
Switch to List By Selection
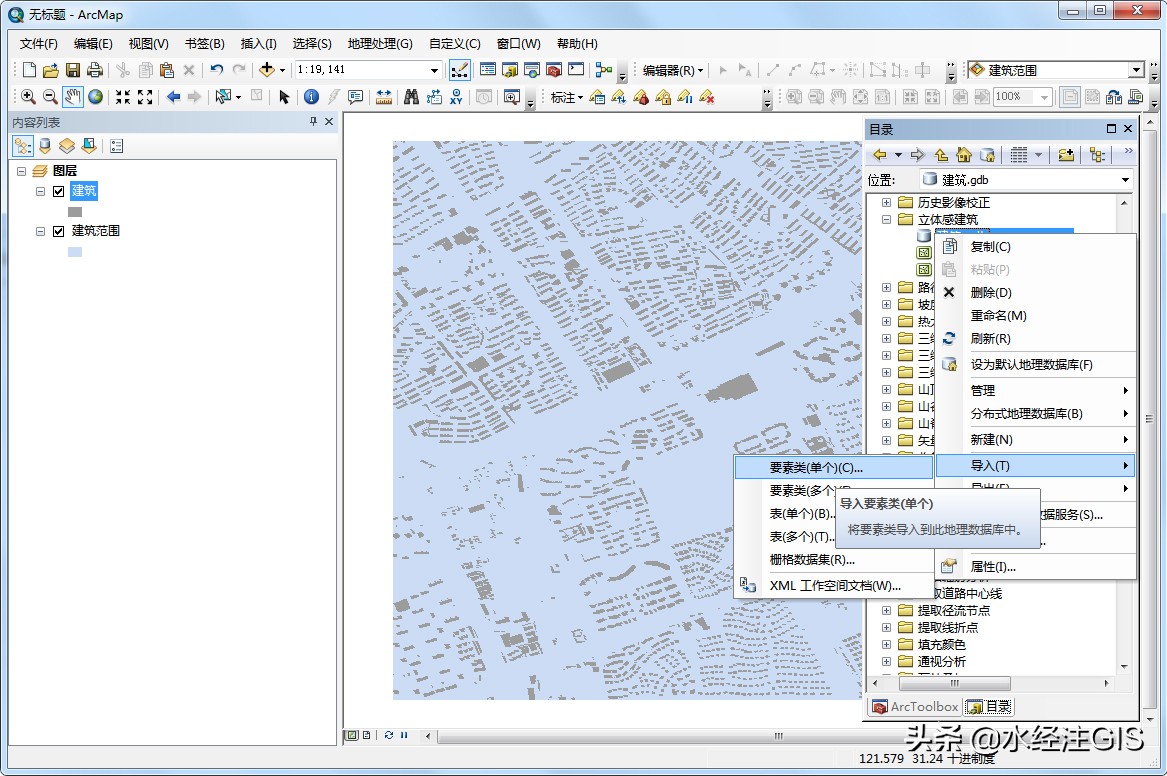click(x=89, y=146)
